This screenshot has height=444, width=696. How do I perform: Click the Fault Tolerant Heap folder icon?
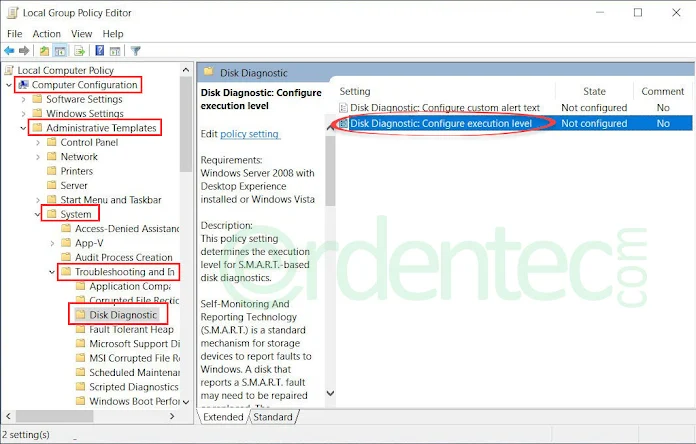80,329
